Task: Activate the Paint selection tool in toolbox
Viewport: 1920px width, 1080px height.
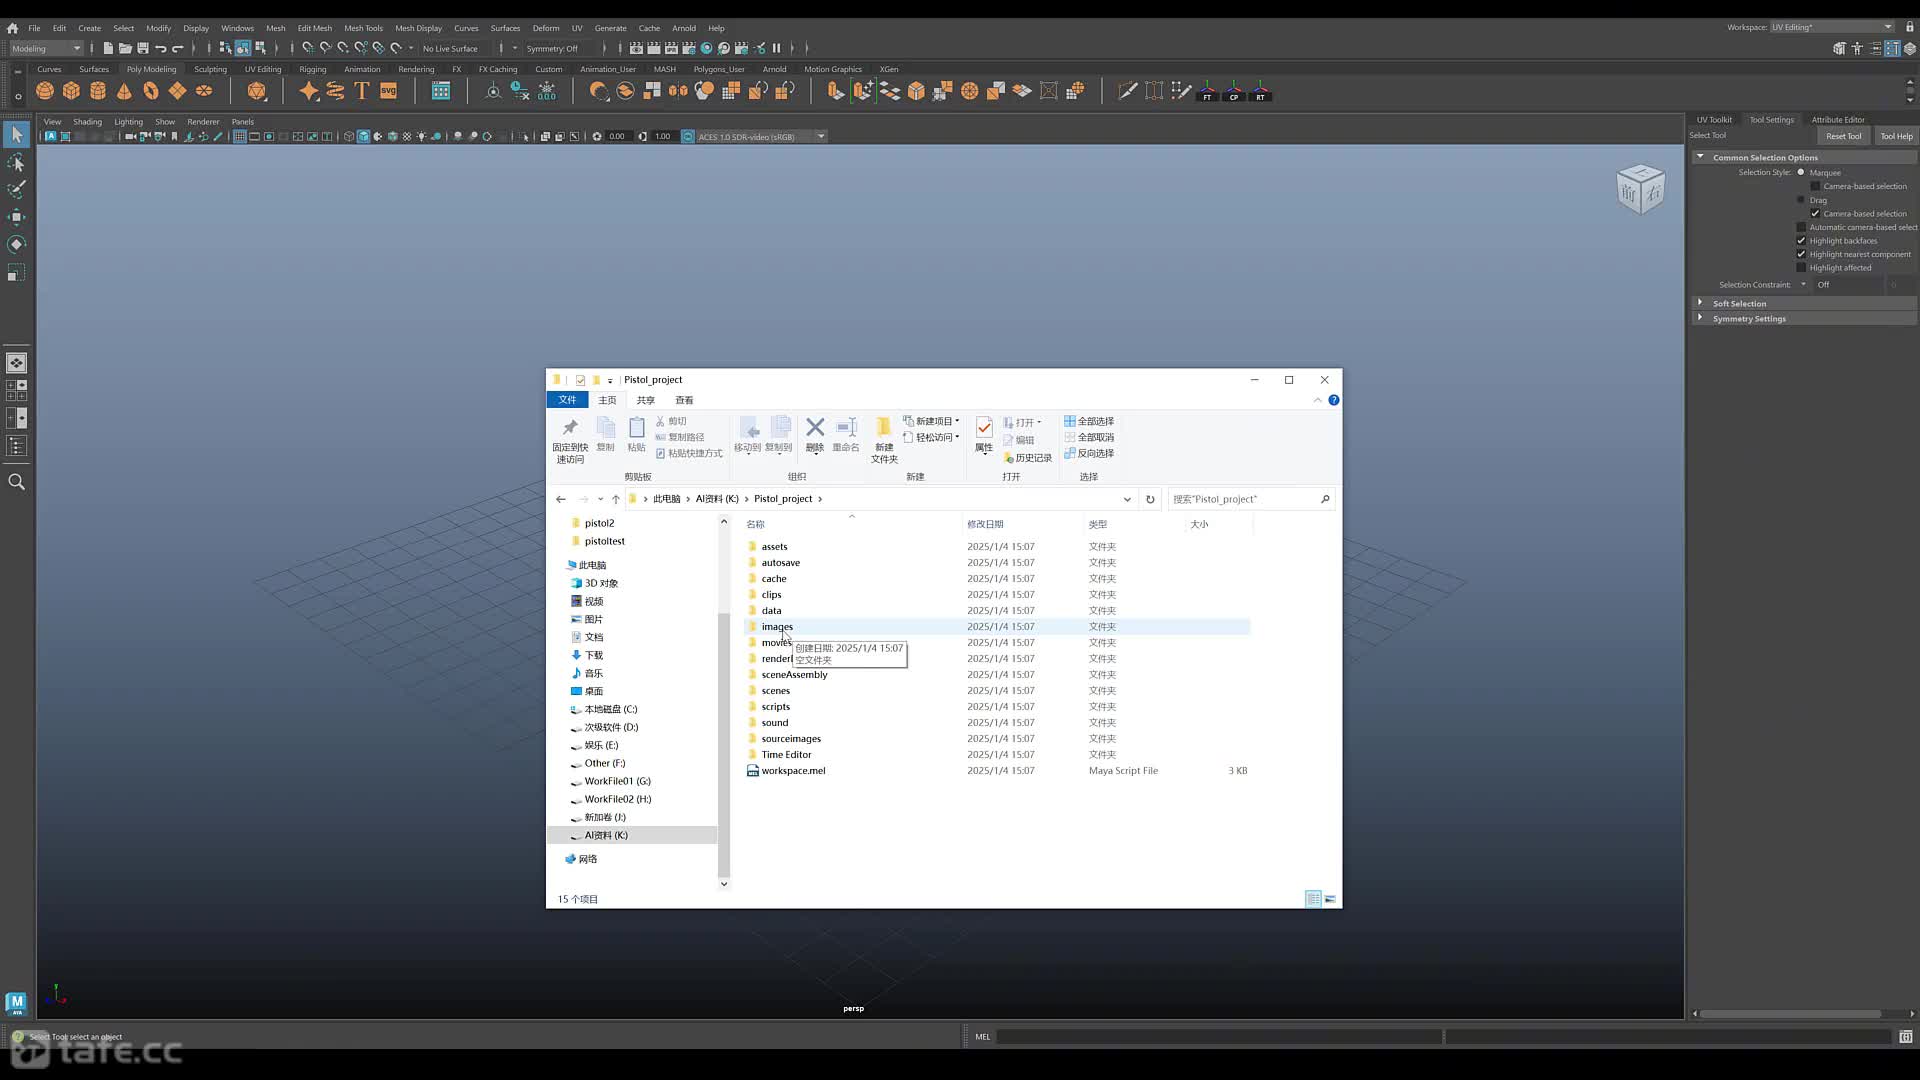Action: click(16, 189)
